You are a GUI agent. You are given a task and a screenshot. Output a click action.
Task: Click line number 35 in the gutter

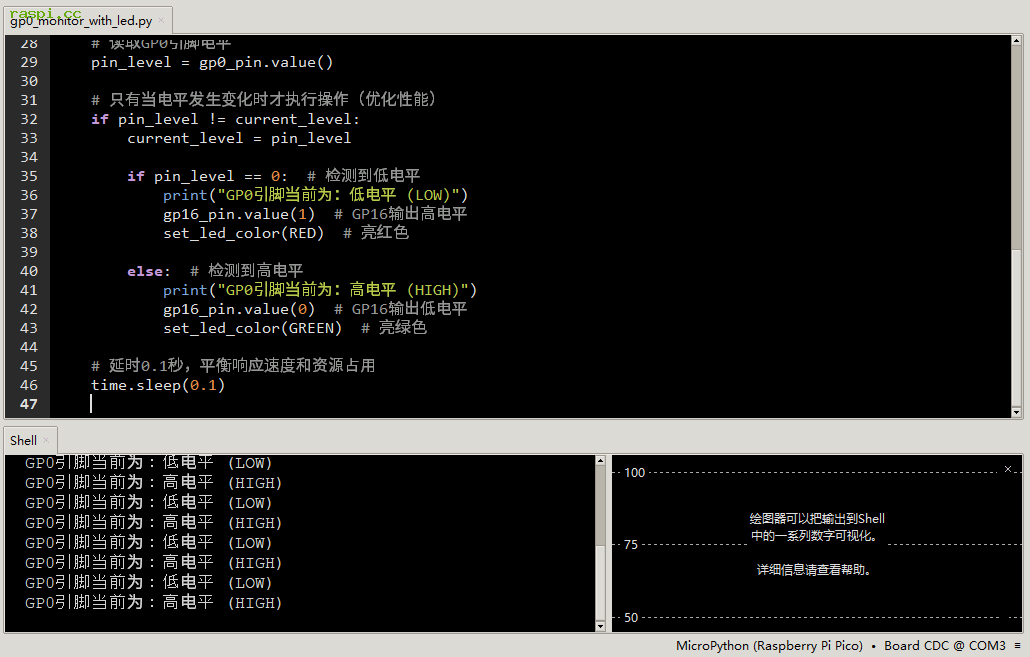pyautogui.click(x=28, y=176)
